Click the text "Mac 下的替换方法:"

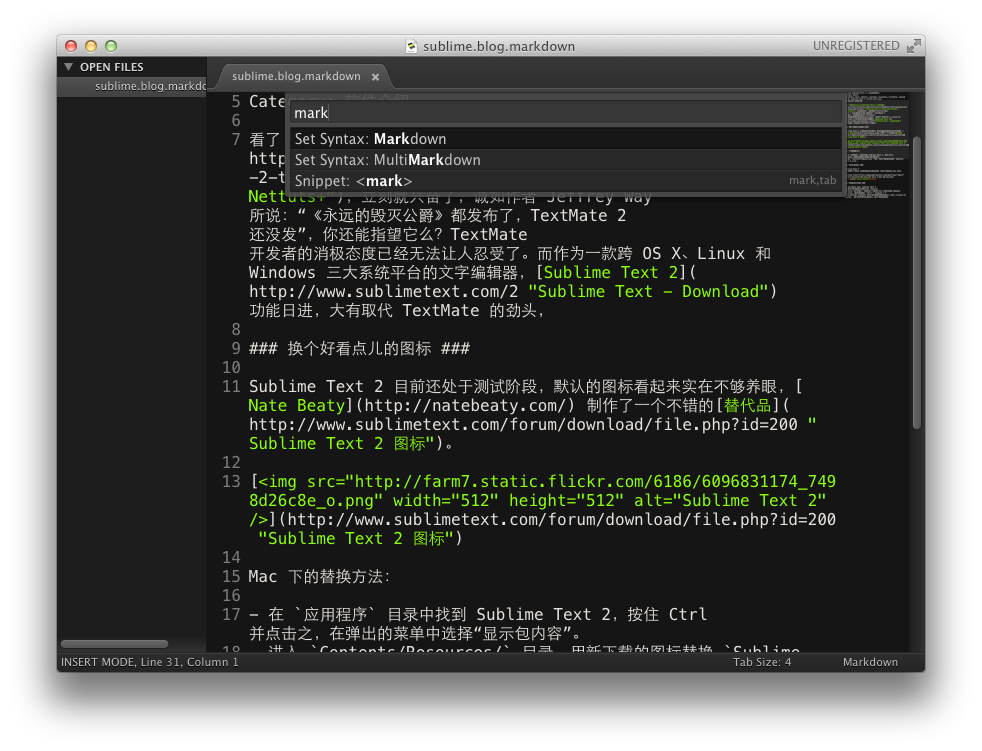pyautogui.click(x=319, y=577)
